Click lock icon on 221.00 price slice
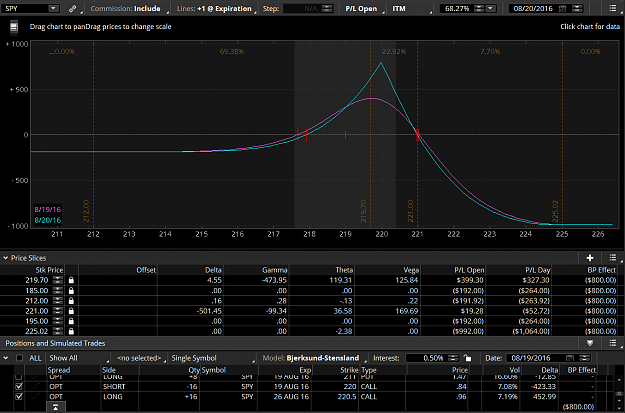The image size is (625, 413). coord(71,311)
